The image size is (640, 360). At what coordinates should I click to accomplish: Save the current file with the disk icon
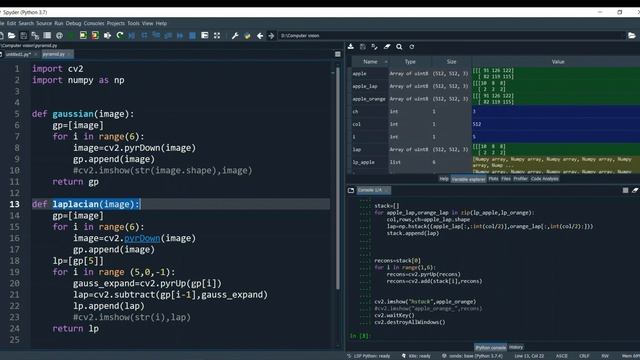(24, 36)
